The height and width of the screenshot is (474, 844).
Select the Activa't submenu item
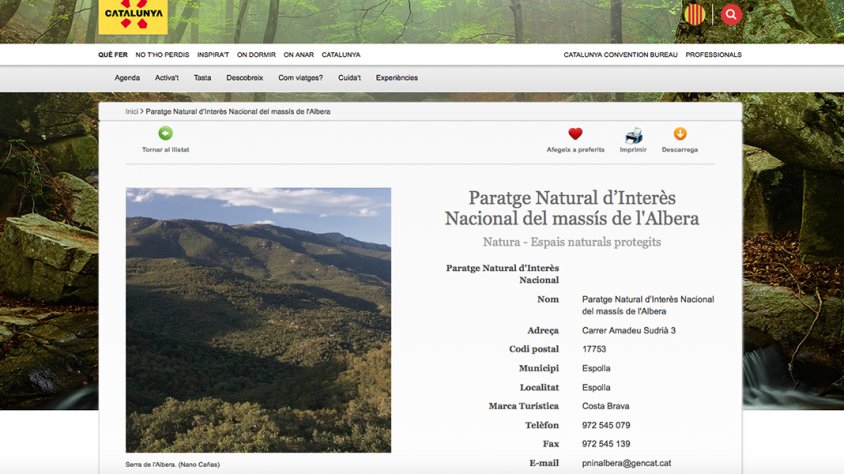[166, 78]
